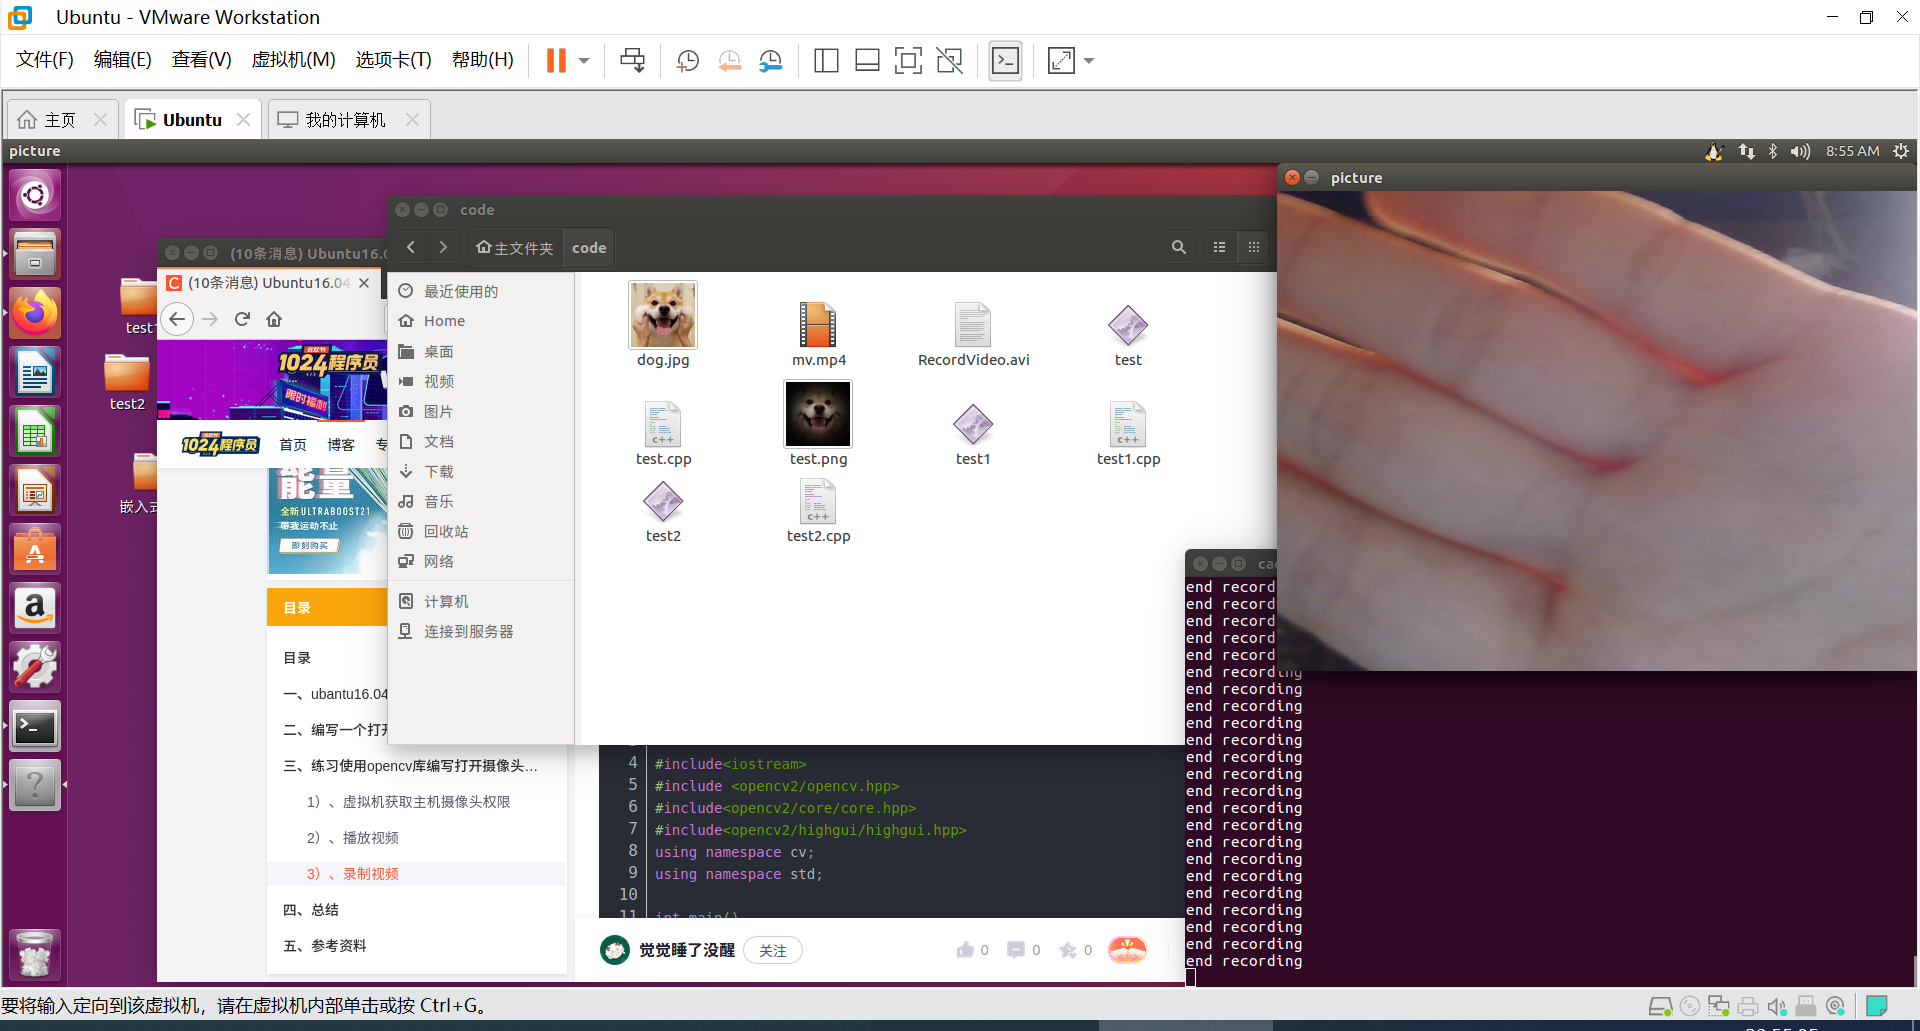Pause the virtual machine from VMware toolbar
This screenshot has width=1920, height=1031.
(x=556, y=61)
